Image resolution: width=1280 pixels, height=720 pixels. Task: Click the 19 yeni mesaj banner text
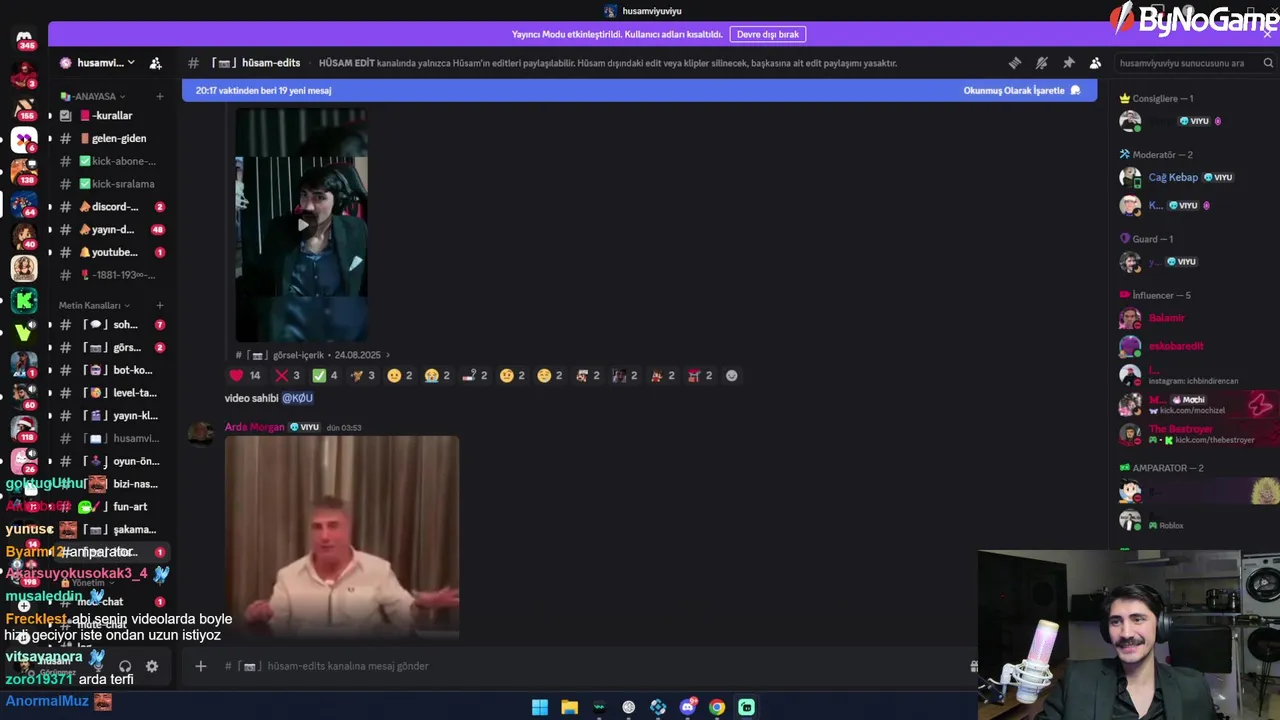click(x=263, y=90)
